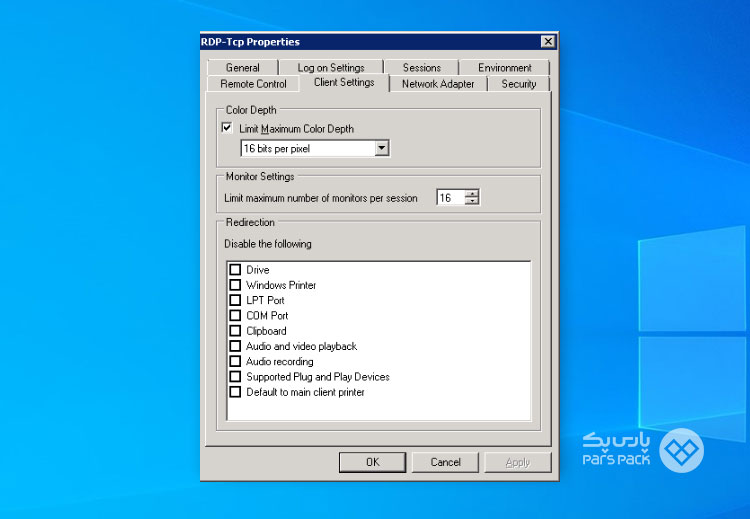Click the Cancel button
This screenshot has height=519, width=750.
click(445, 462)
